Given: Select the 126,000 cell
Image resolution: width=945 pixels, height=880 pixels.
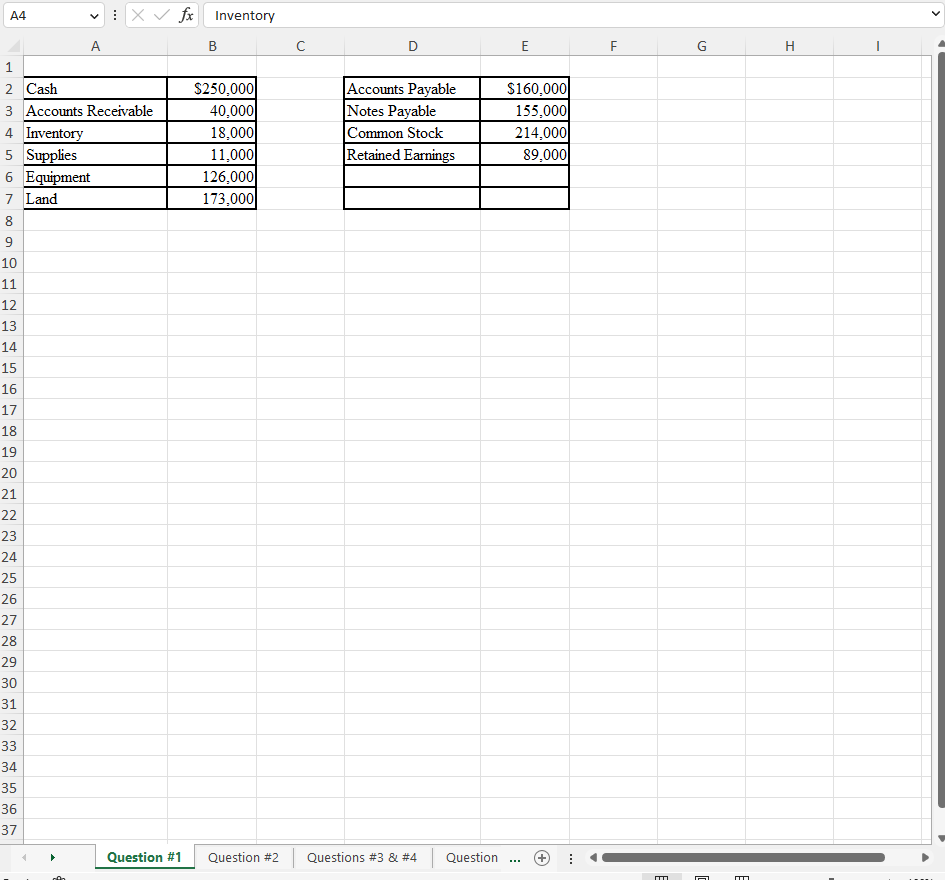Looking at the screenshot, I should click(212, 177).
